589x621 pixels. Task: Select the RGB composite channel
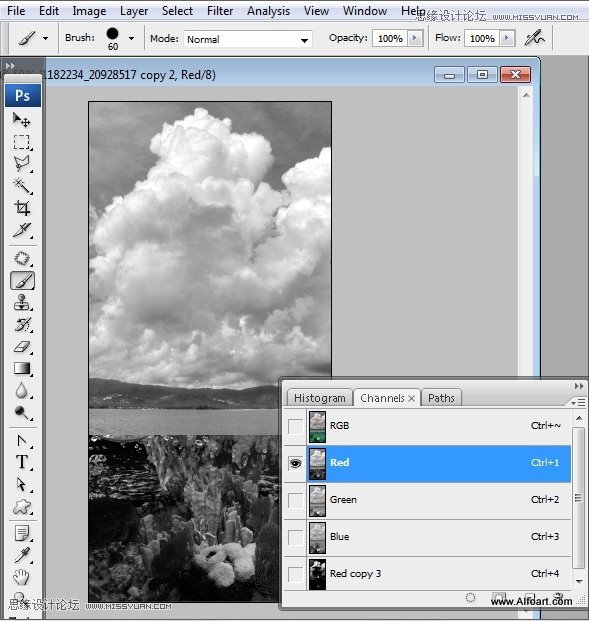(x=439, y=427)
